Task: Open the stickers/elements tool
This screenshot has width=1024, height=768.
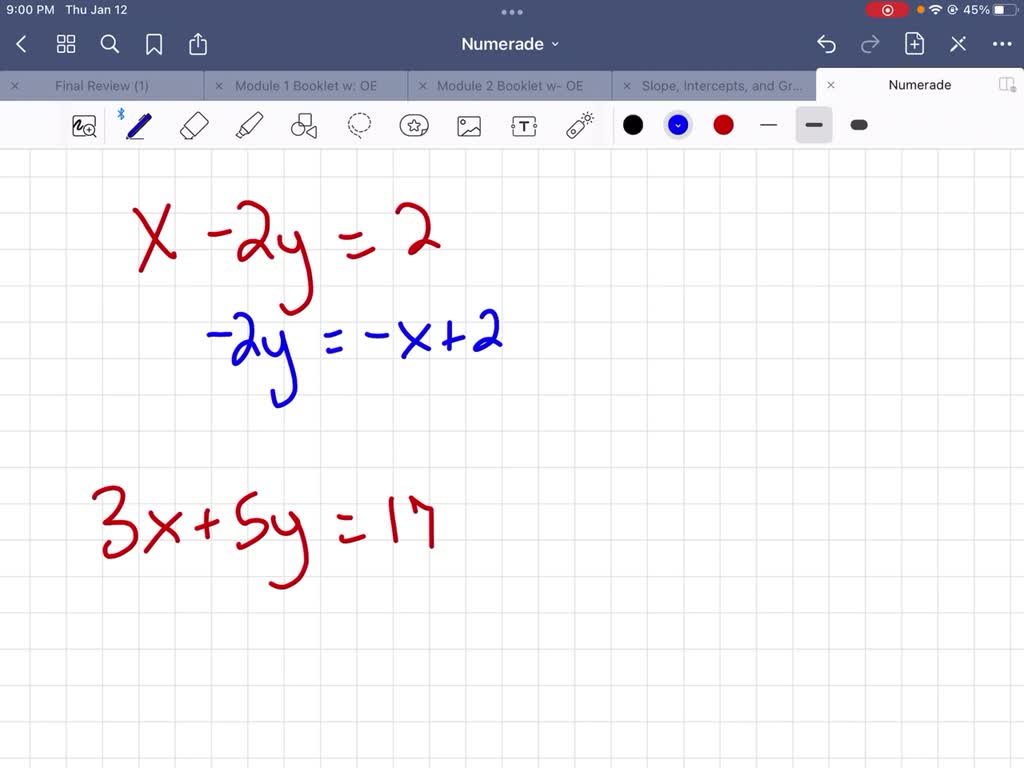Action: 414,125
